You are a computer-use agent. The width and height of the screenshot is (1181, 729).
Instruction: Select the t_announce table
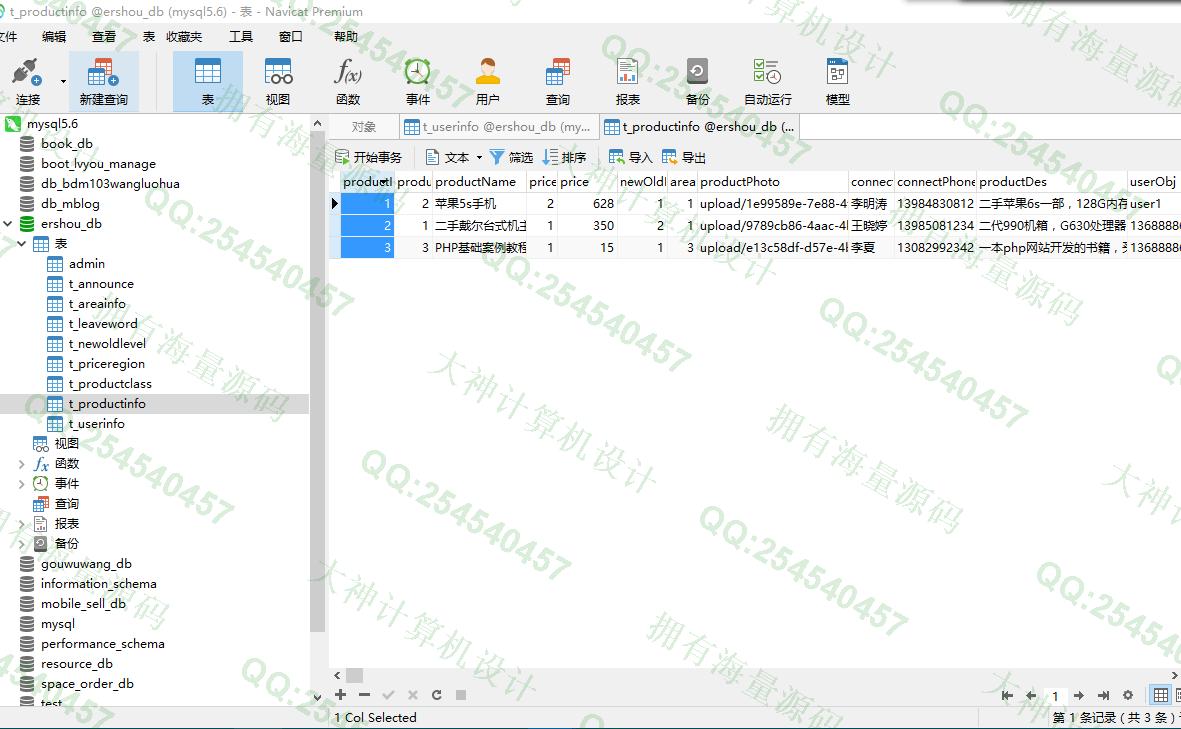pyautogui.click(x=101, y=284)
